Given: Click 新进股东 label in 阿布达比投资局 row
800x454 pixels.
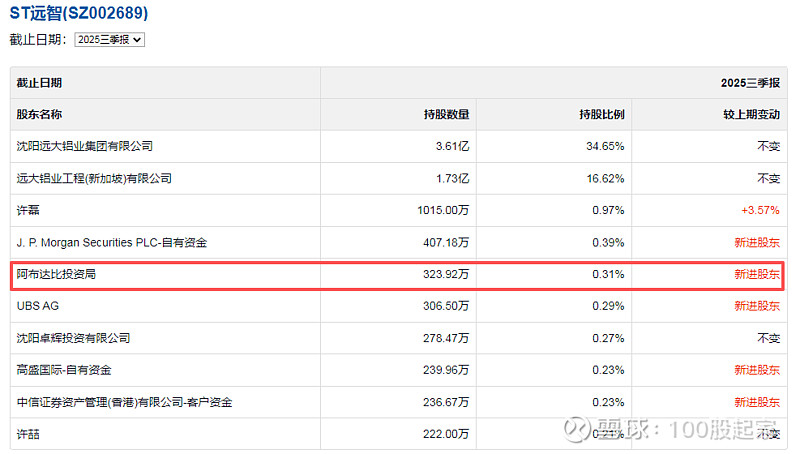Looking at the screenshot, I should (x=756, y=274).
